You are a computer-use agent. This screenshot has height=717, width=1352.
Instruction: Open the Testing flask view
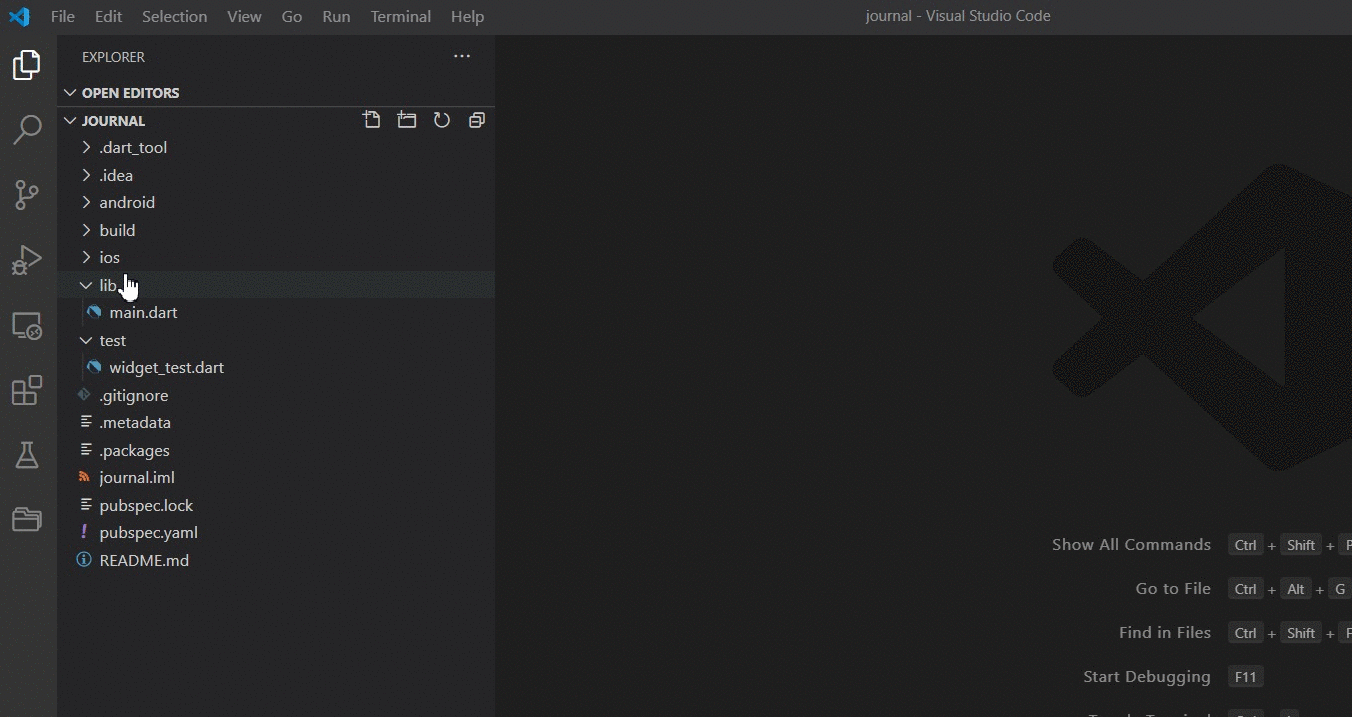coord(27,455)
